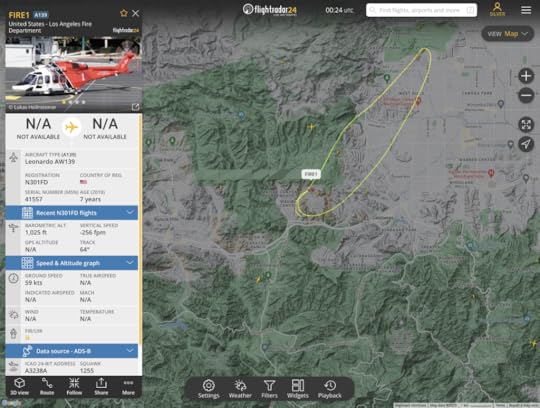
Task: Open the 3D view
Action: [x=19, y=386]
